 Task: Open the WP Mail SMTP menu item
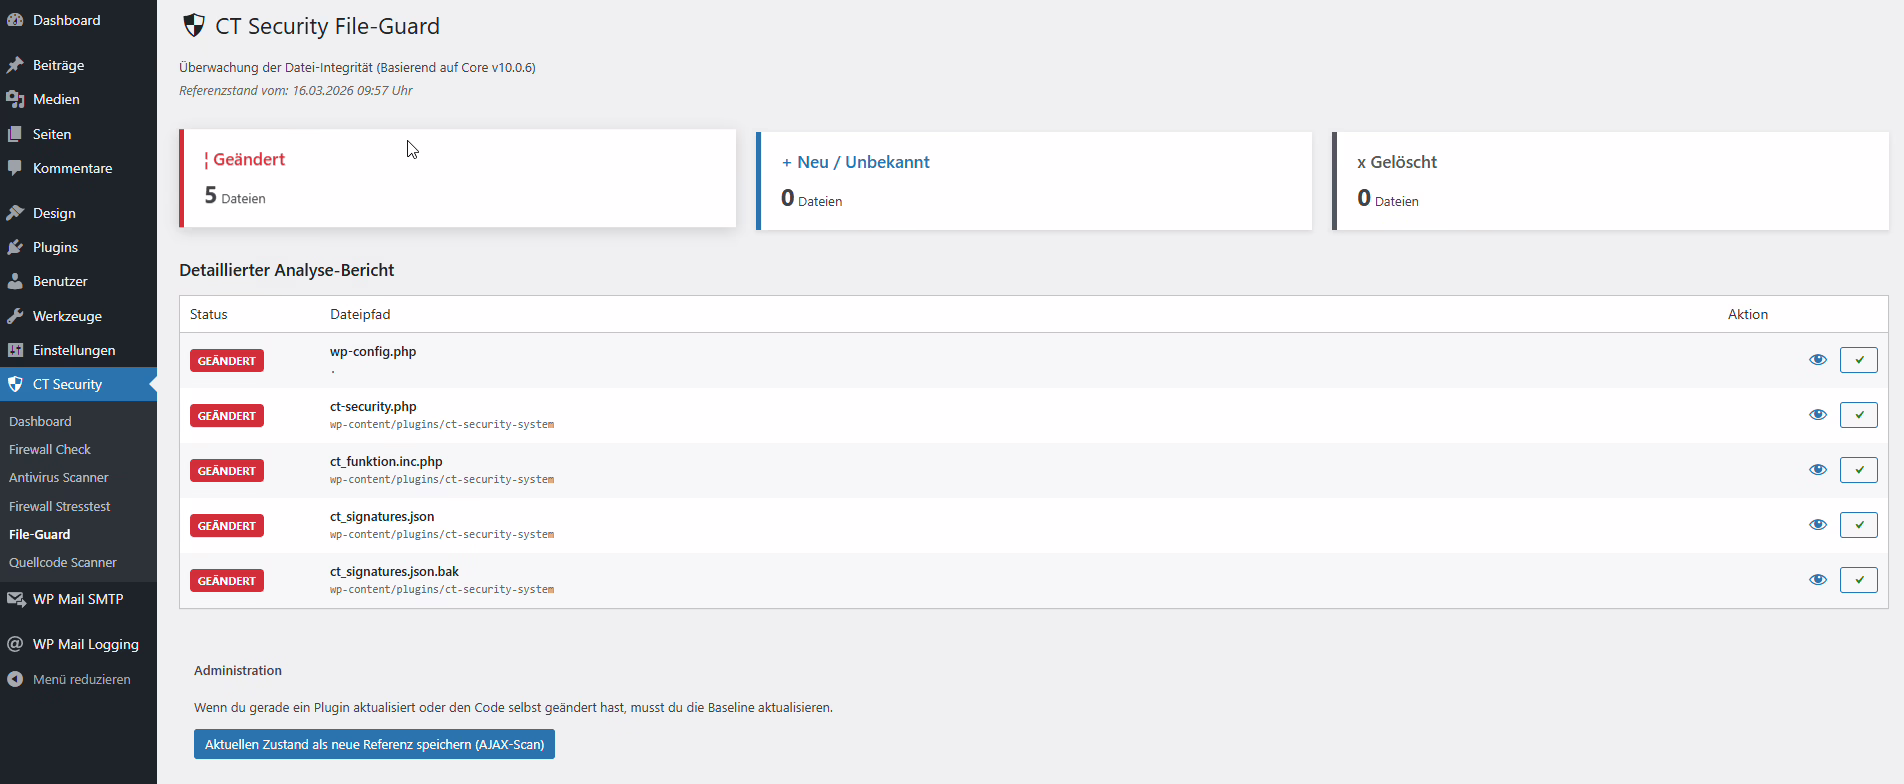(x=78, y=599)
